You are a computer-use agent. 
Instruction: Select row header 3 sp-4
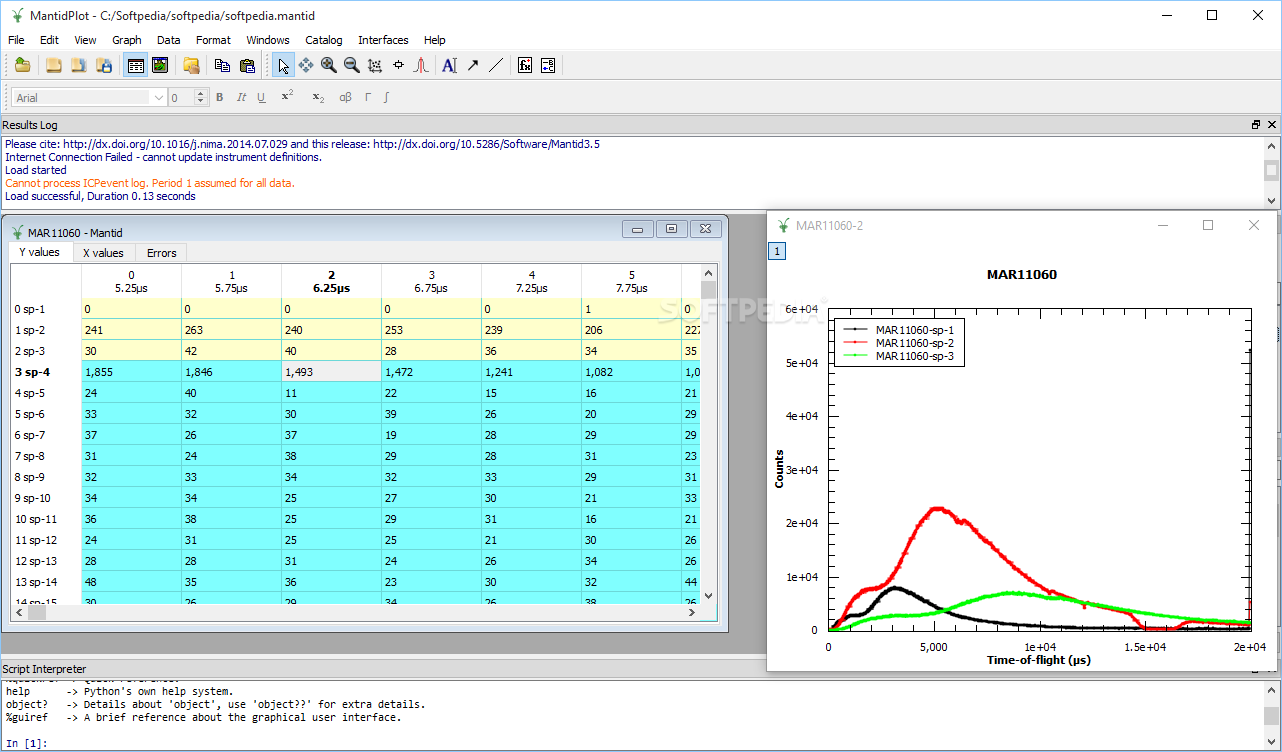46,372
